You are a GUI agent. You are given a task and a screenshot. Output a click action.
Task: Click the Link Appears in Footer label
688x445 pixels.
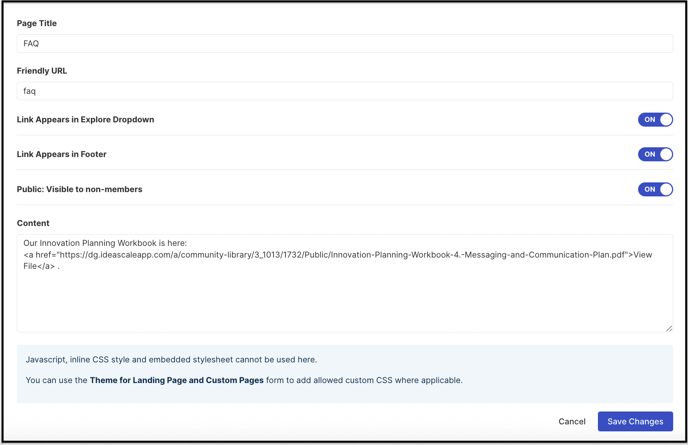click(61, 154)
